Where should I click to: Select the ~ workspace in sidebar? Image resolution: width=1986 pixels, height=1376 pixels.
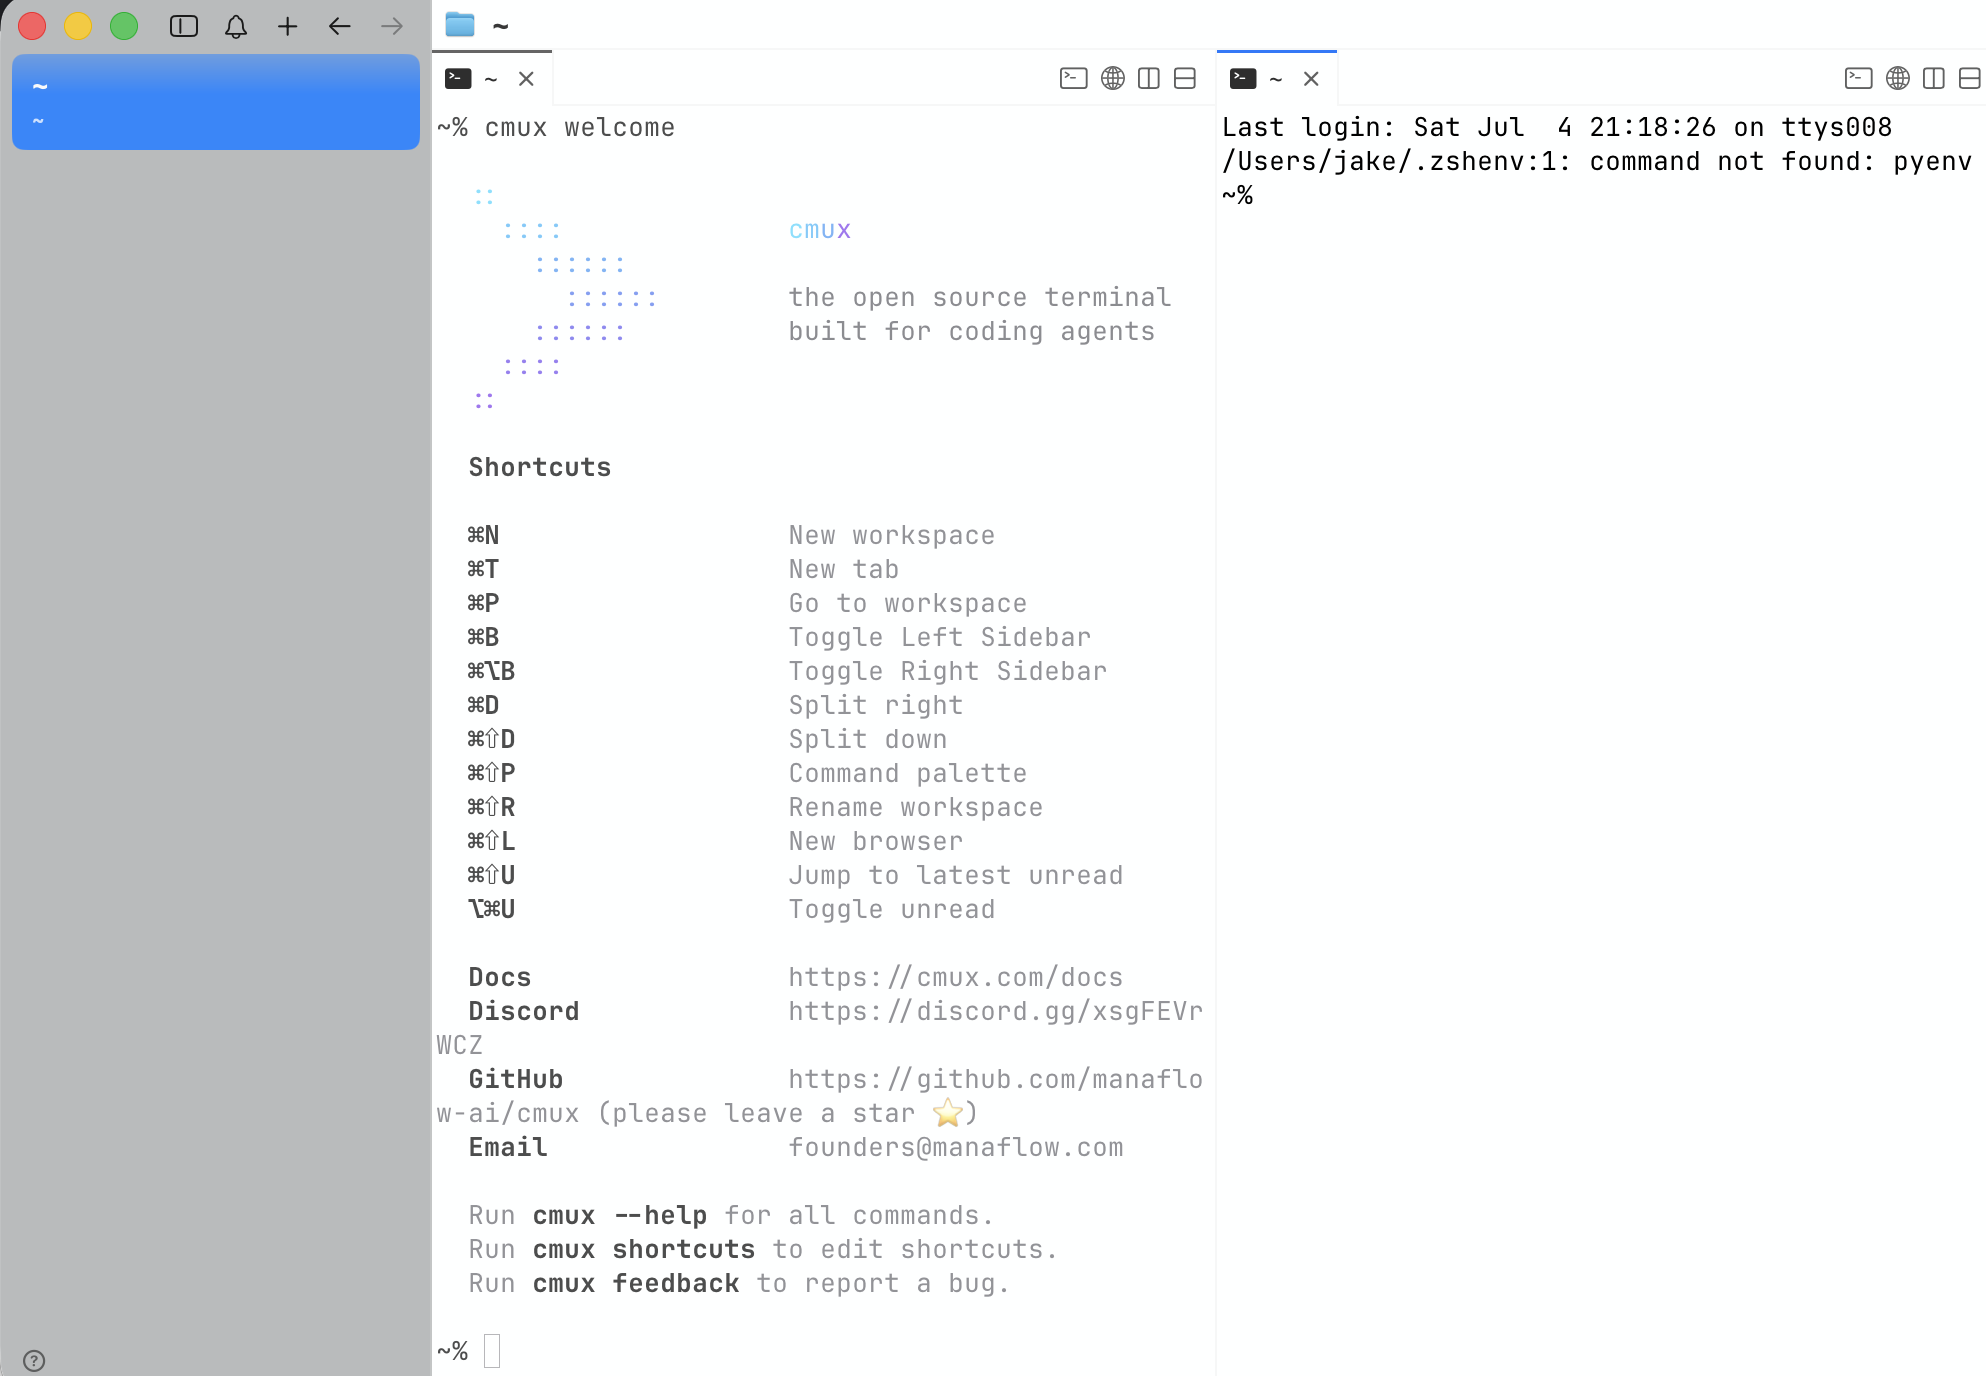pyautogui.click(x=216, y=102)
